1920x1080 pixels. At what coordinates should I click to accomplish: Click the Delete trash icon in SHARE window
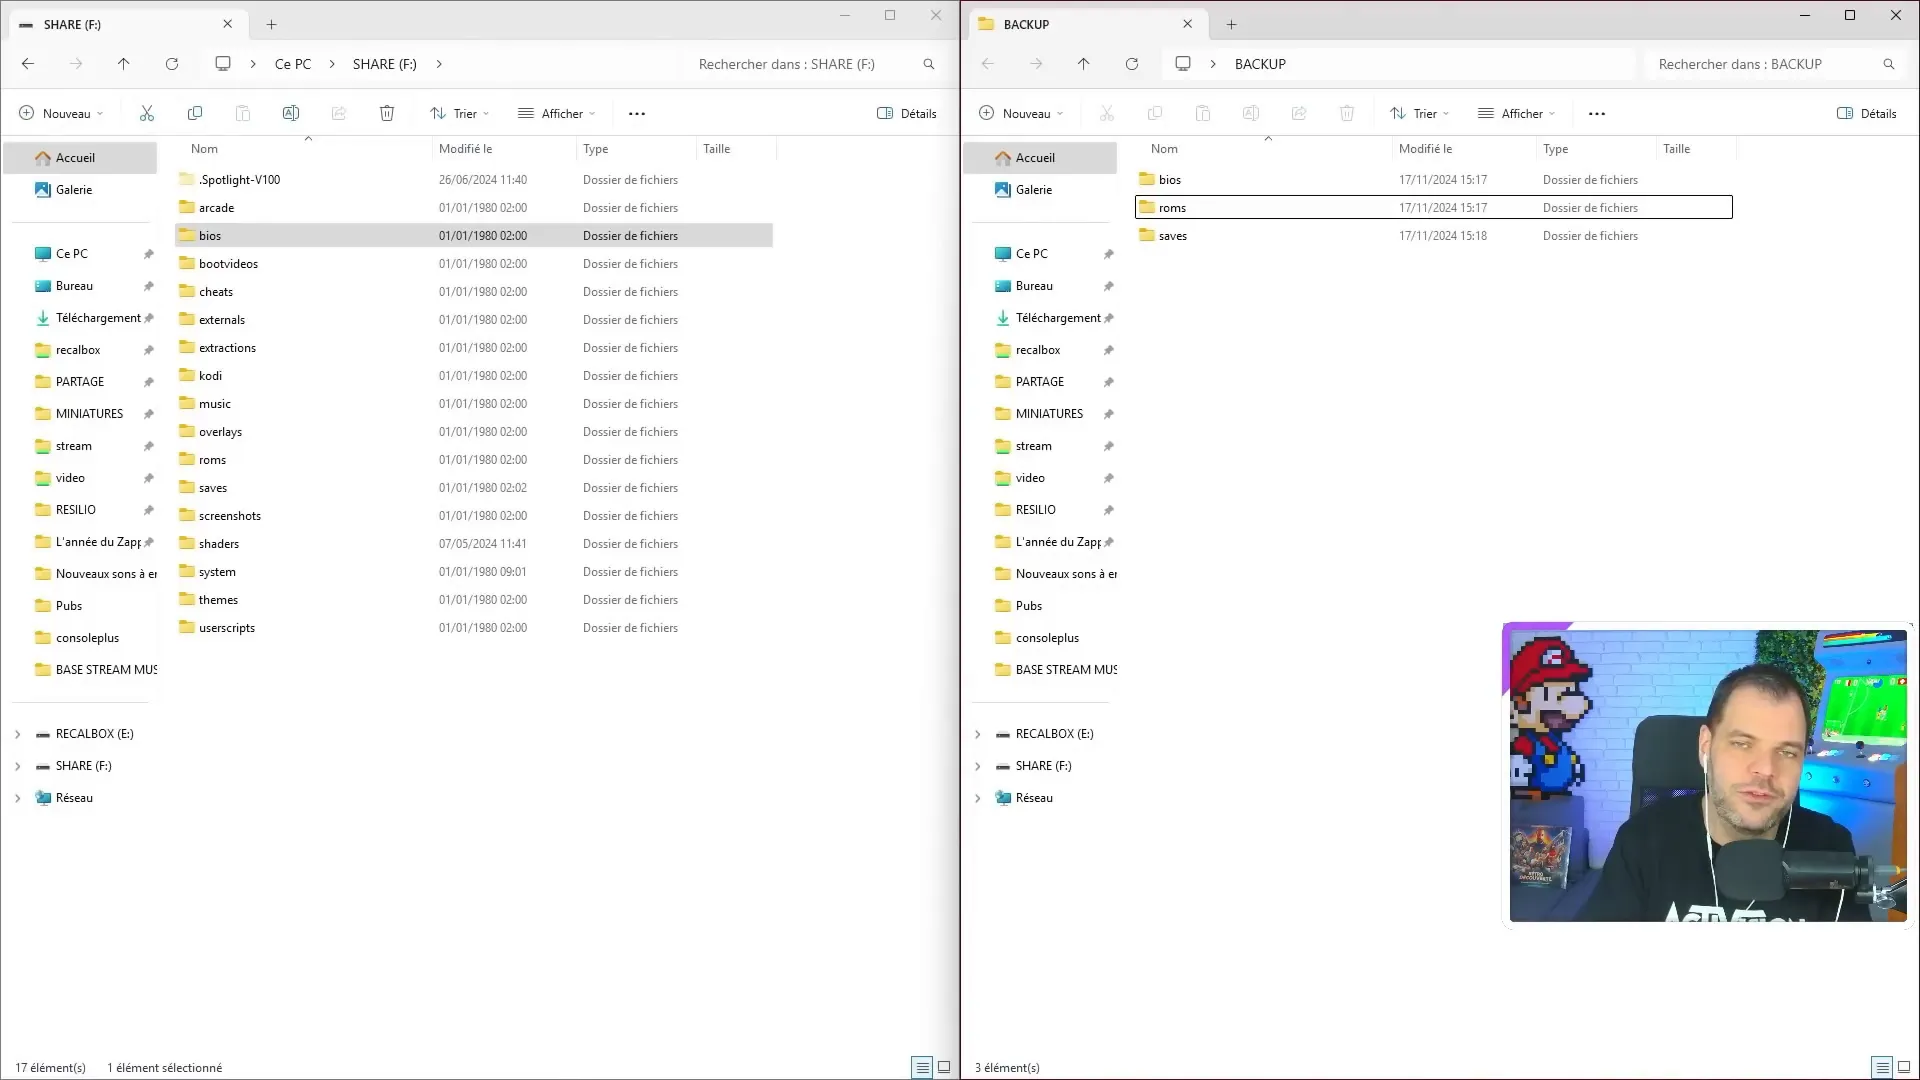coord(387,113)
